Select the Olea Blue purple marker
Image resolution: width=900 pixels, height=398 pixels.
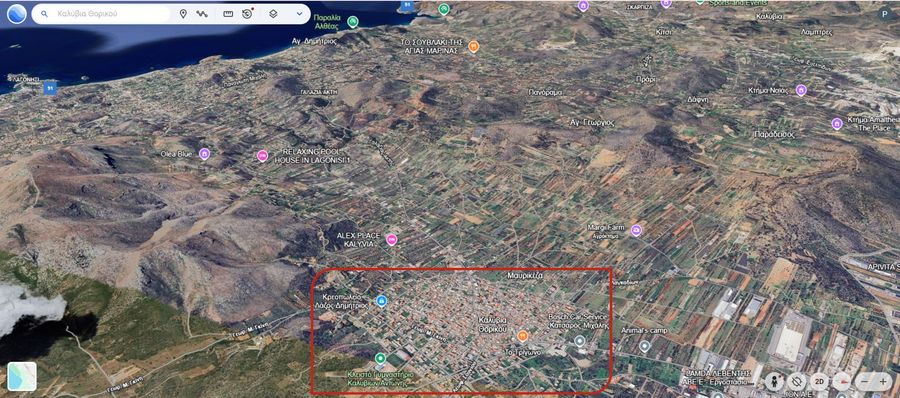[204, 154]
